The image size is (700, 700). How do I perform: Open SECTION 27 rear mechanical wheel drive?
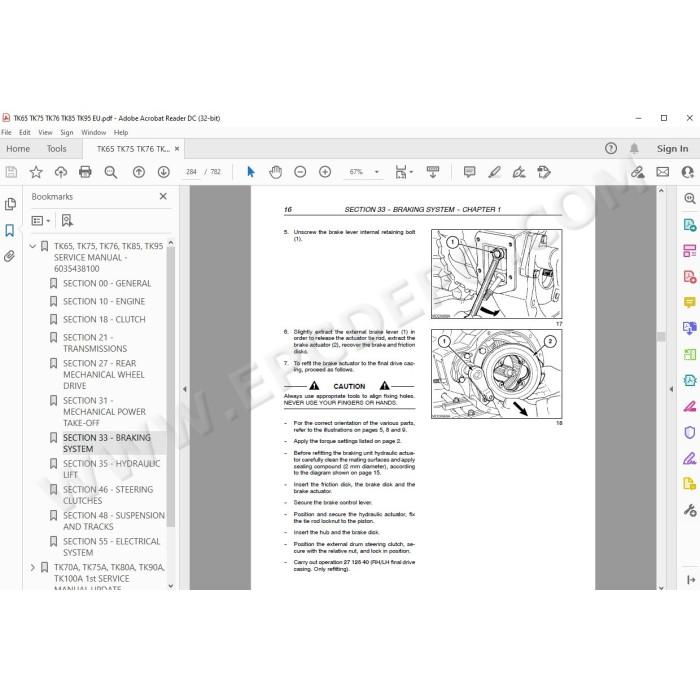(104, 375)
